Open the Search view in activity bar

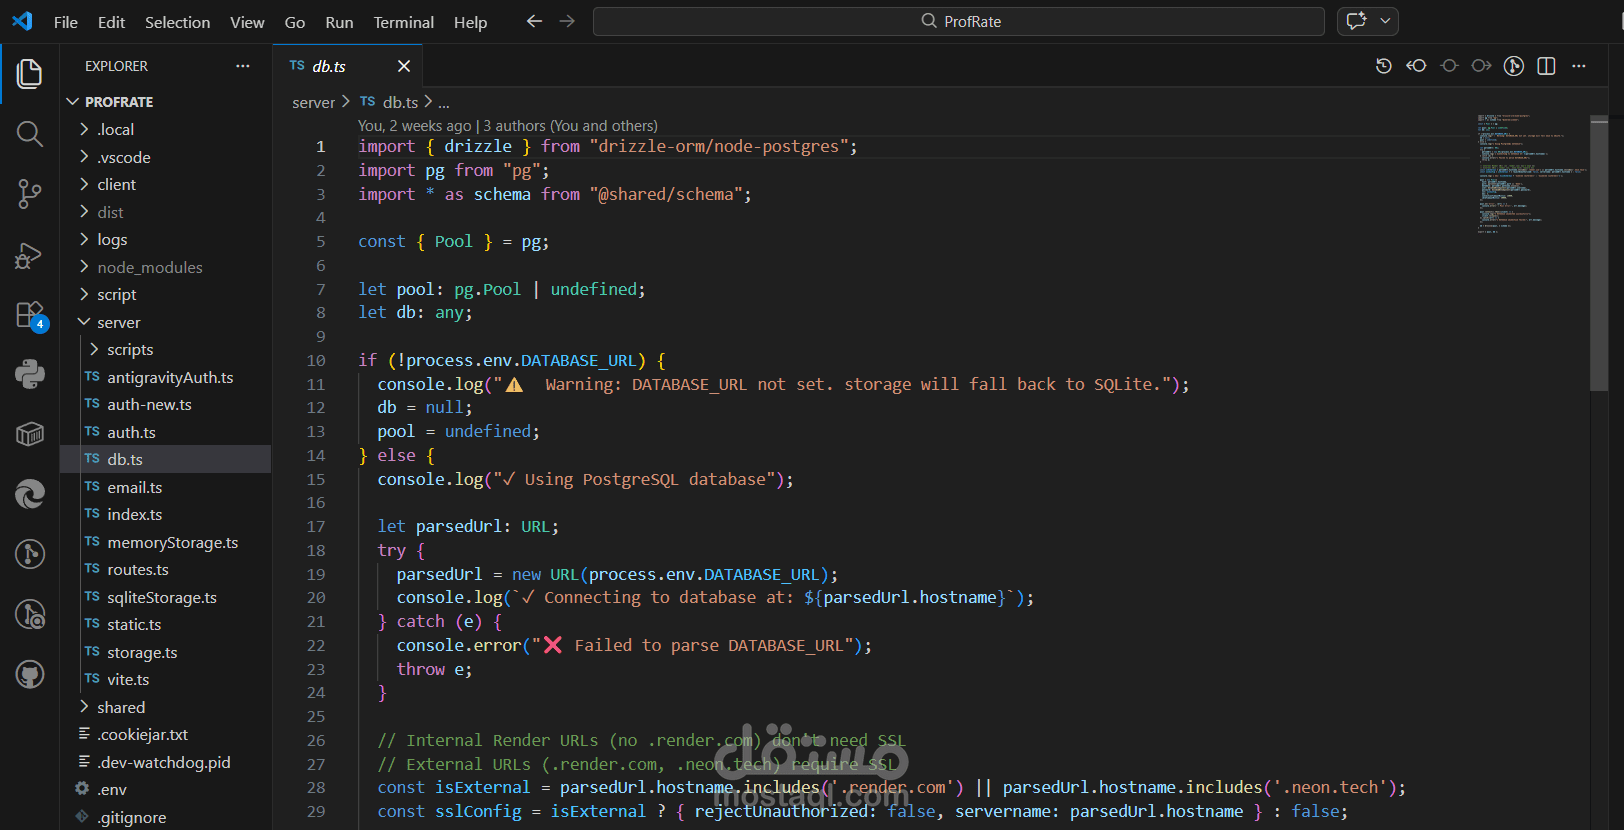pyautogui.click(x=29, y=134)
